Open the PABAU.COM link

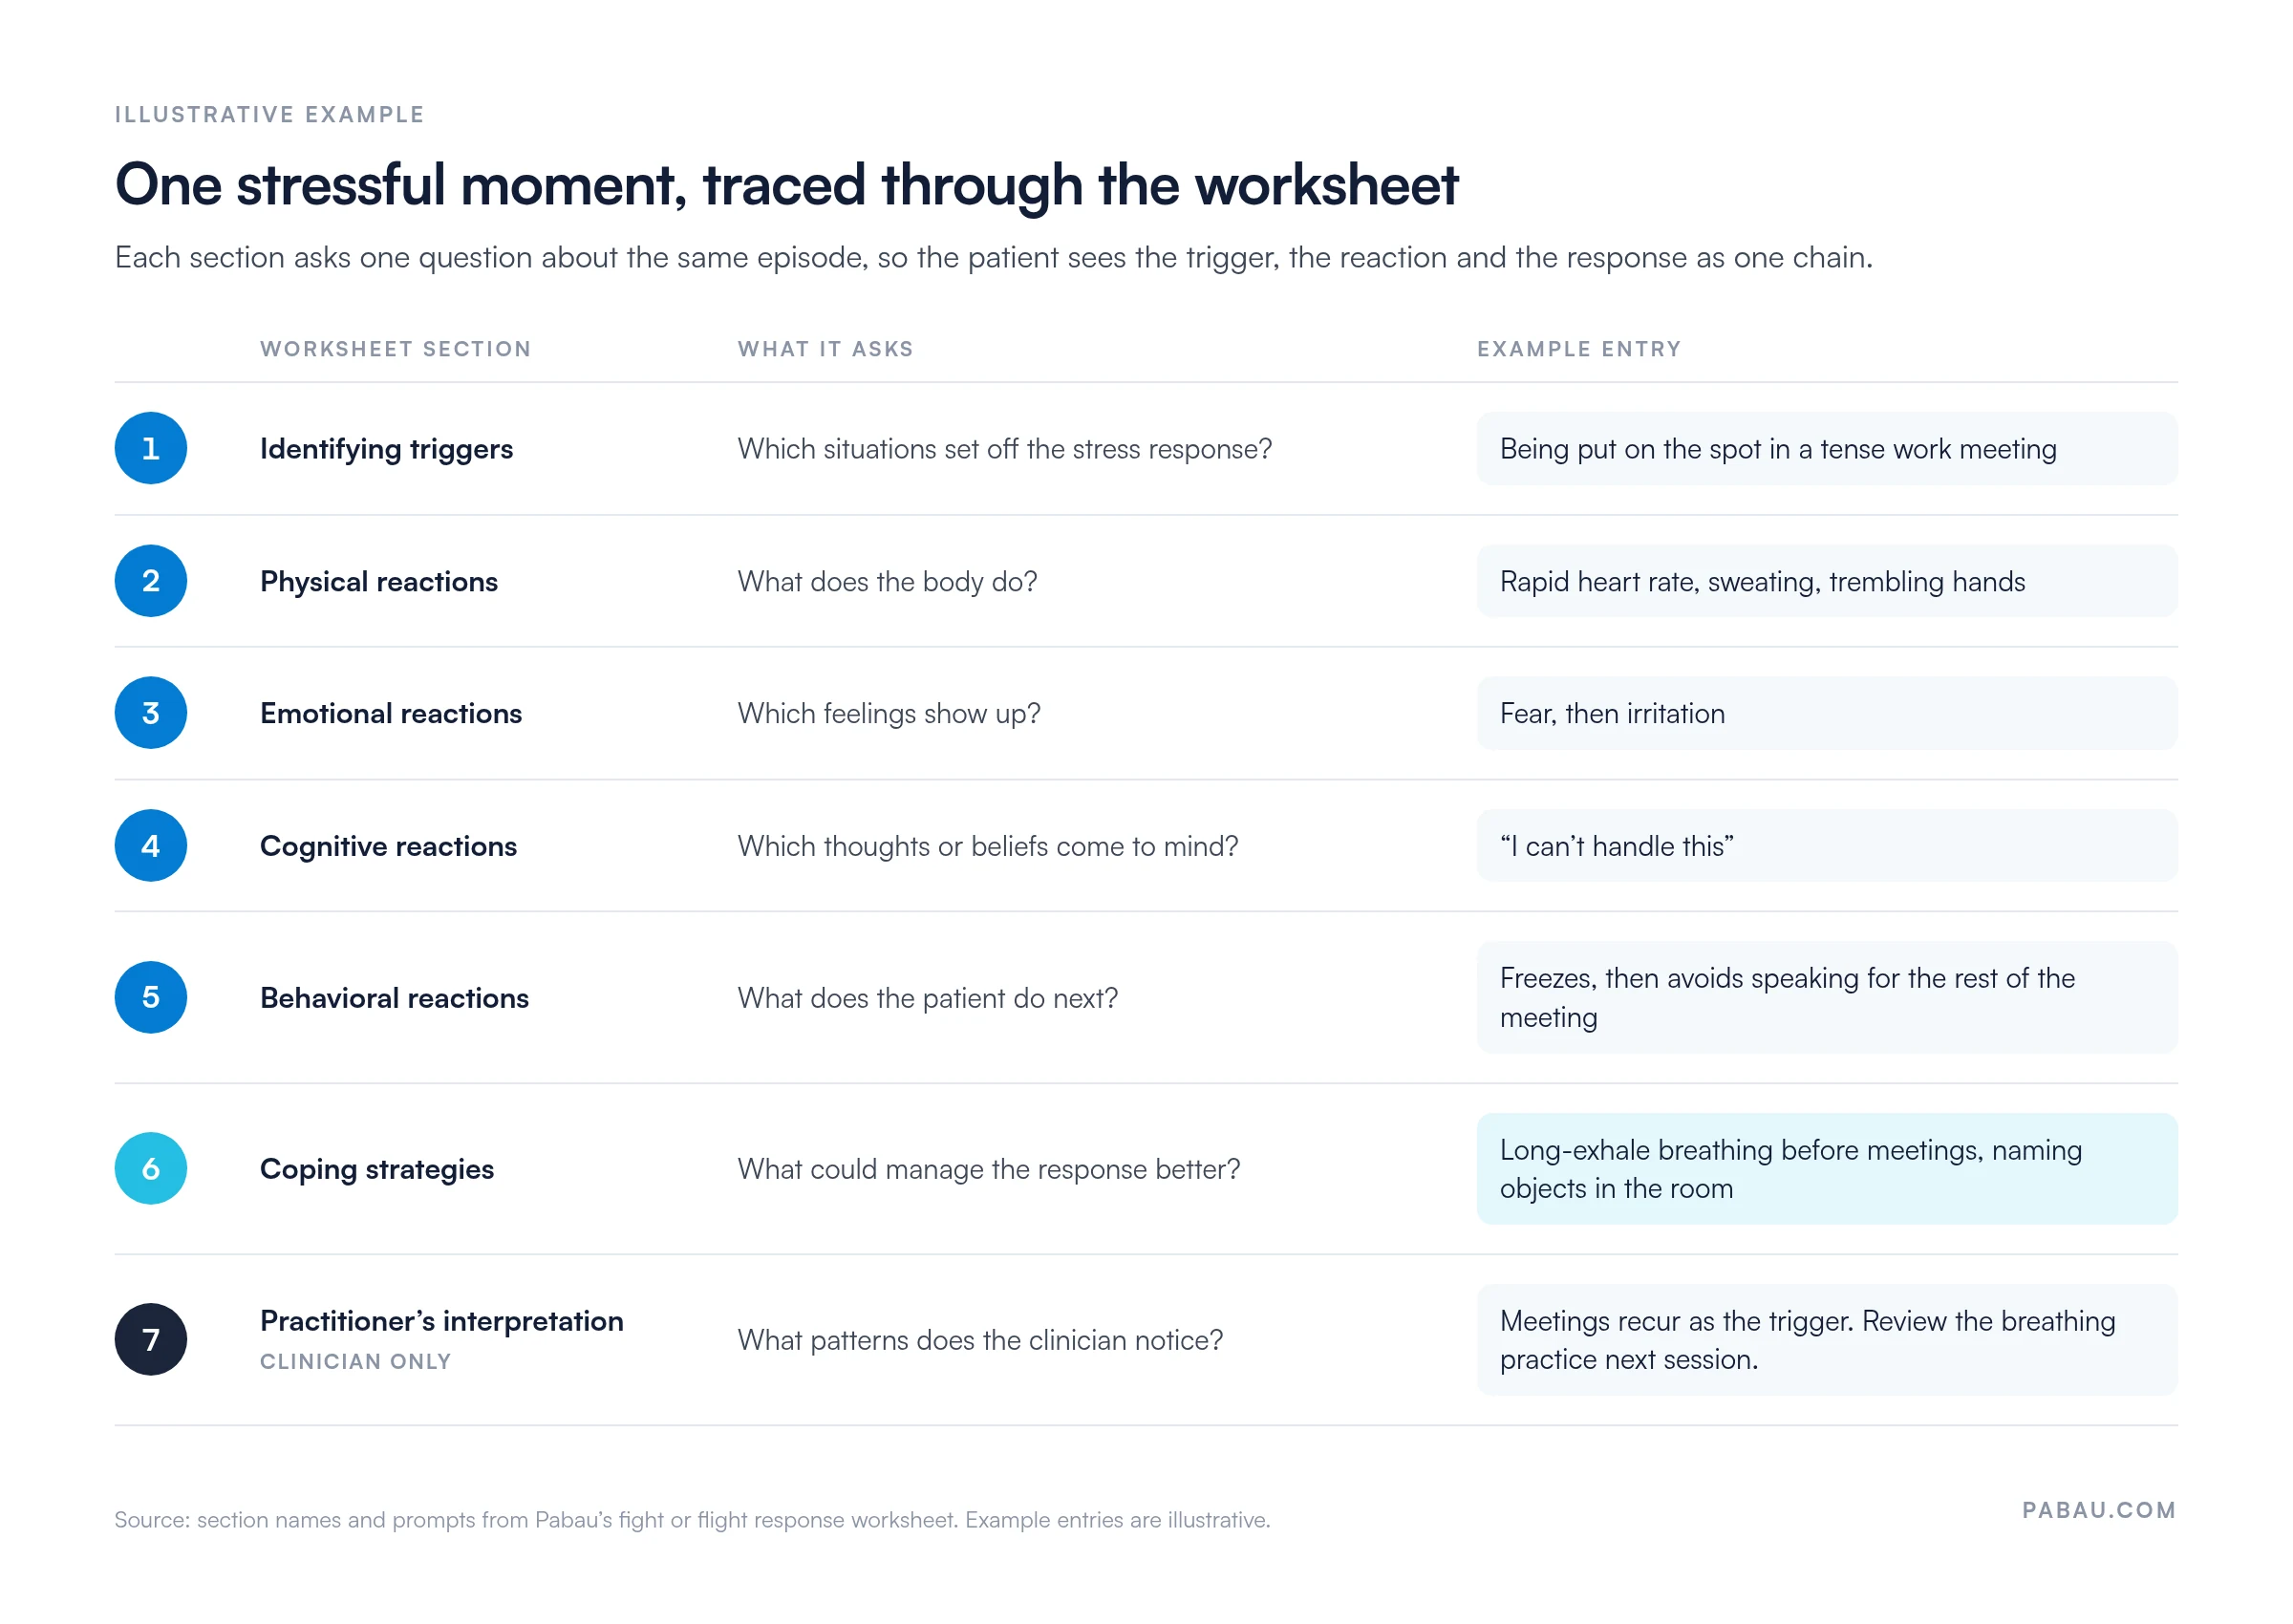[x=2099, y=1510]
